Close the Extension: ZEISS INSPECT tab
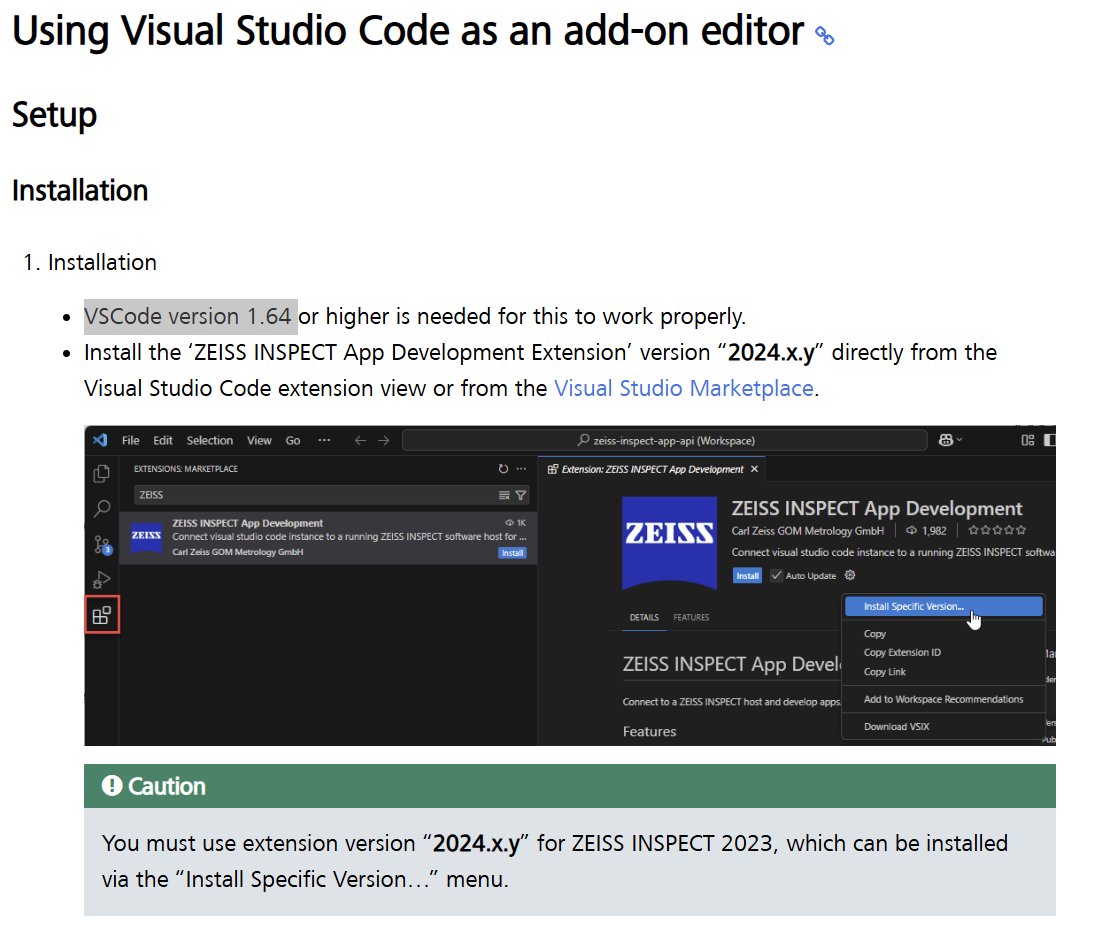The image size is (1095, 939). tap(754, 469)
